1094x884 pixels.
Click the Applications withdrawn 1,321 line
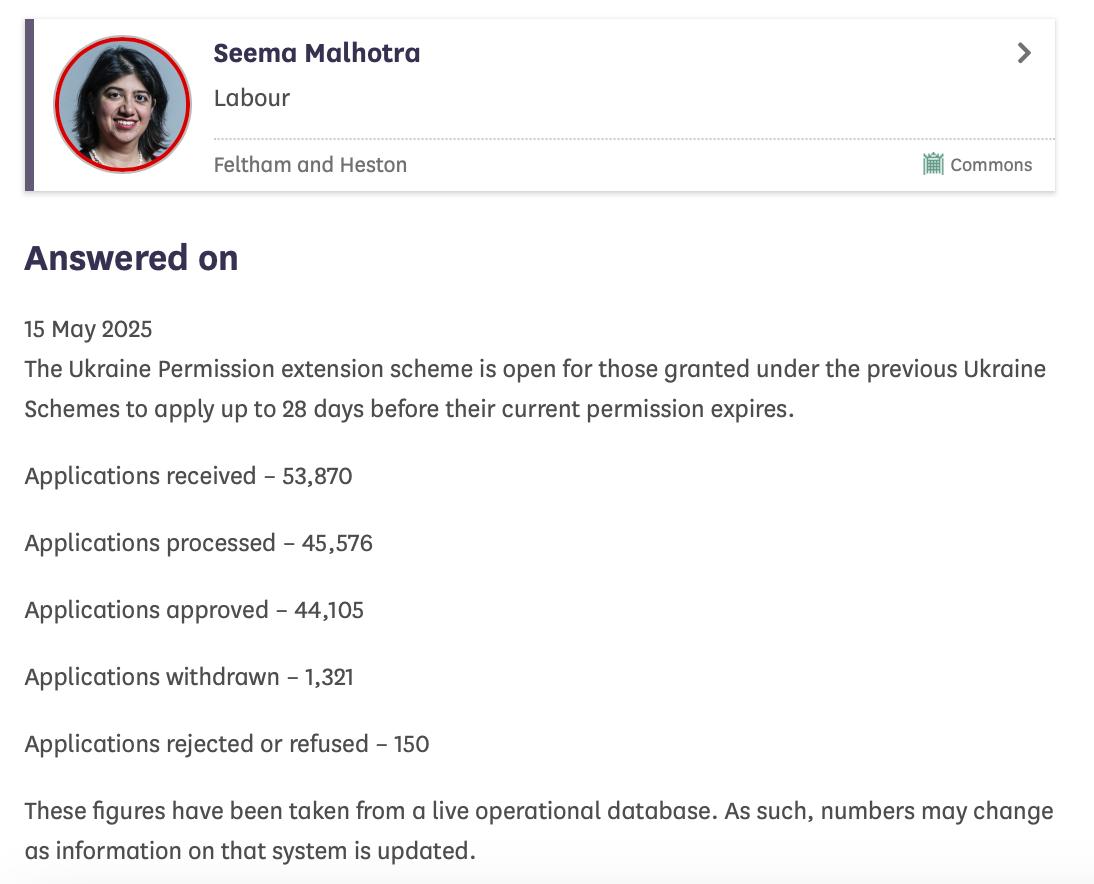pos(189,677)
